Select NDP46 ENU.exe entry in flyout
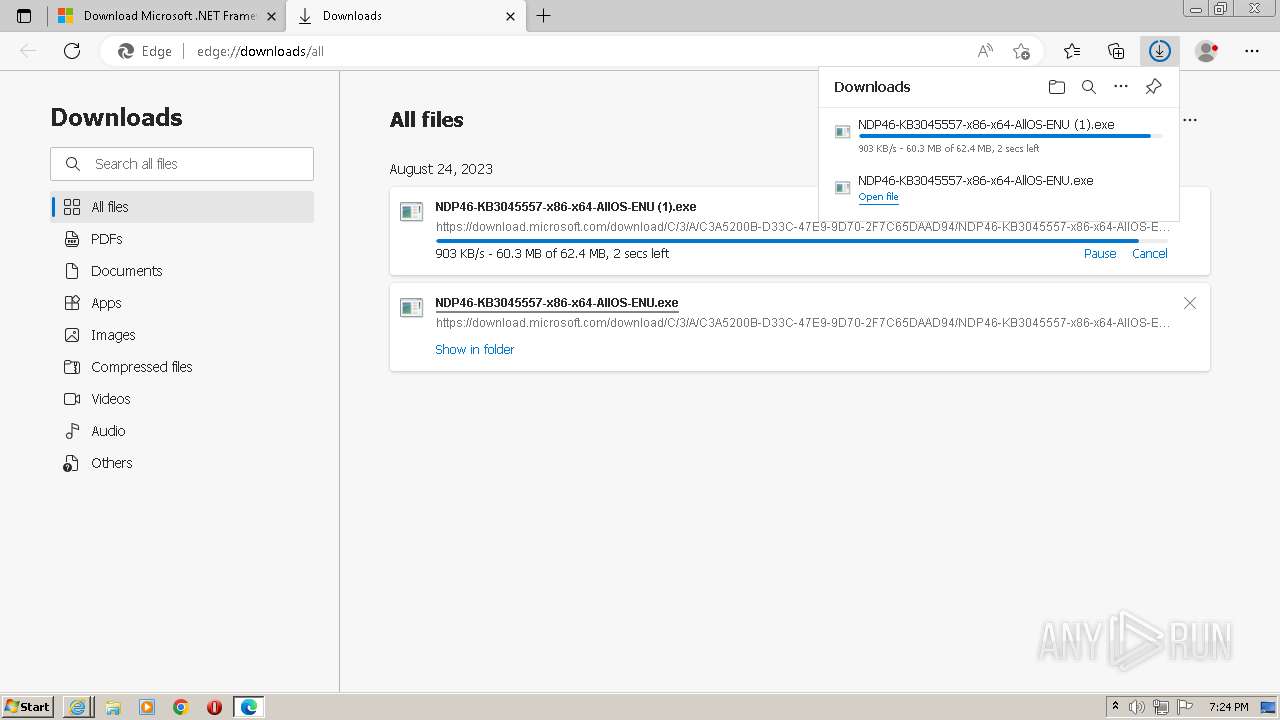Image resolution: width=1280 pixels, height=720 pixels. [x=975, y=181]
